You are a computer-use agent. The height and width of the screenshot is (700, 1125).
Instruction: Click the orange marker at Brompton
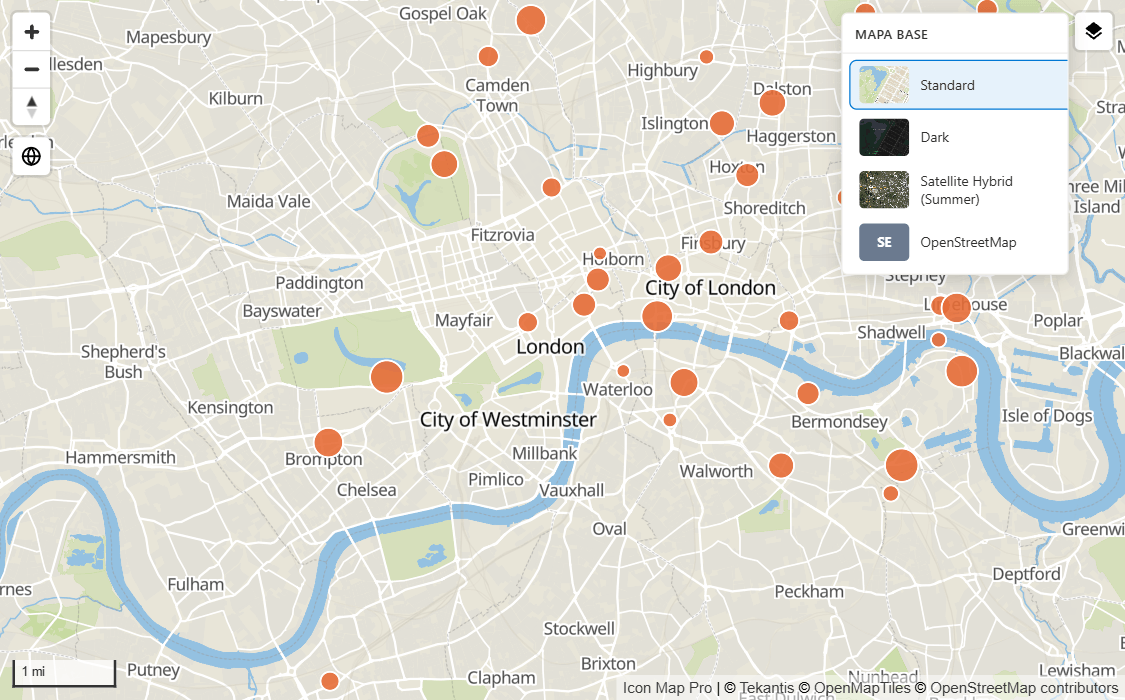pos(328,443)
